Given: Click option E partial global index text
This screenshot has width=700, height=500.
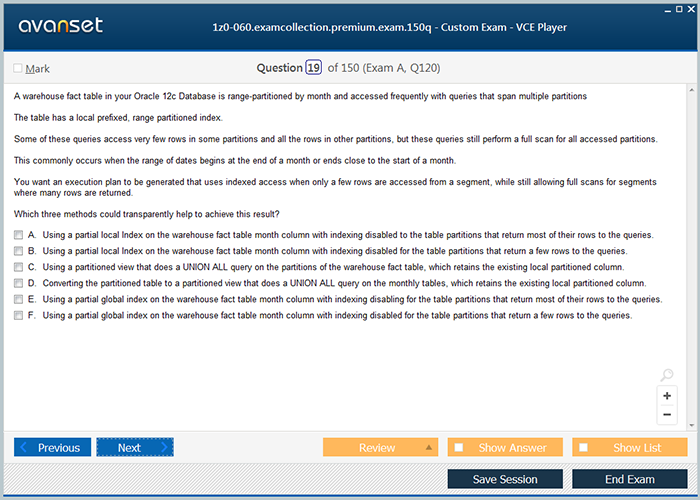Looking at the screenshot, I should [x=352, y=299].
